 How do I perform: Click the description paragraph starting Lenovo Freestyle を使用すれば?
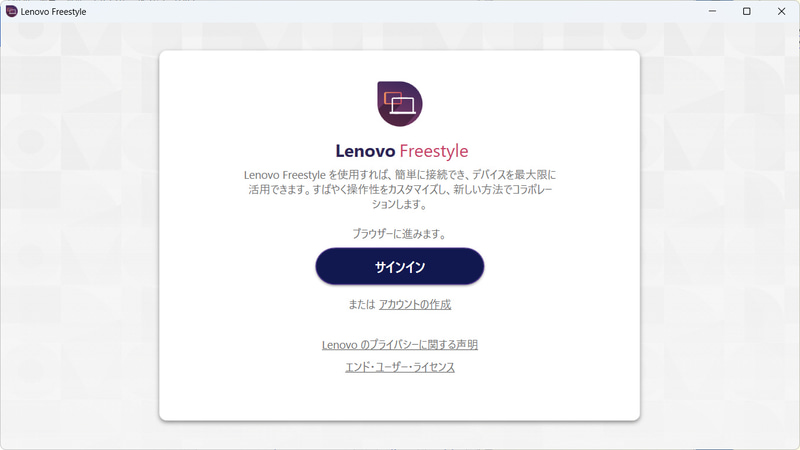tap(399, 189)
